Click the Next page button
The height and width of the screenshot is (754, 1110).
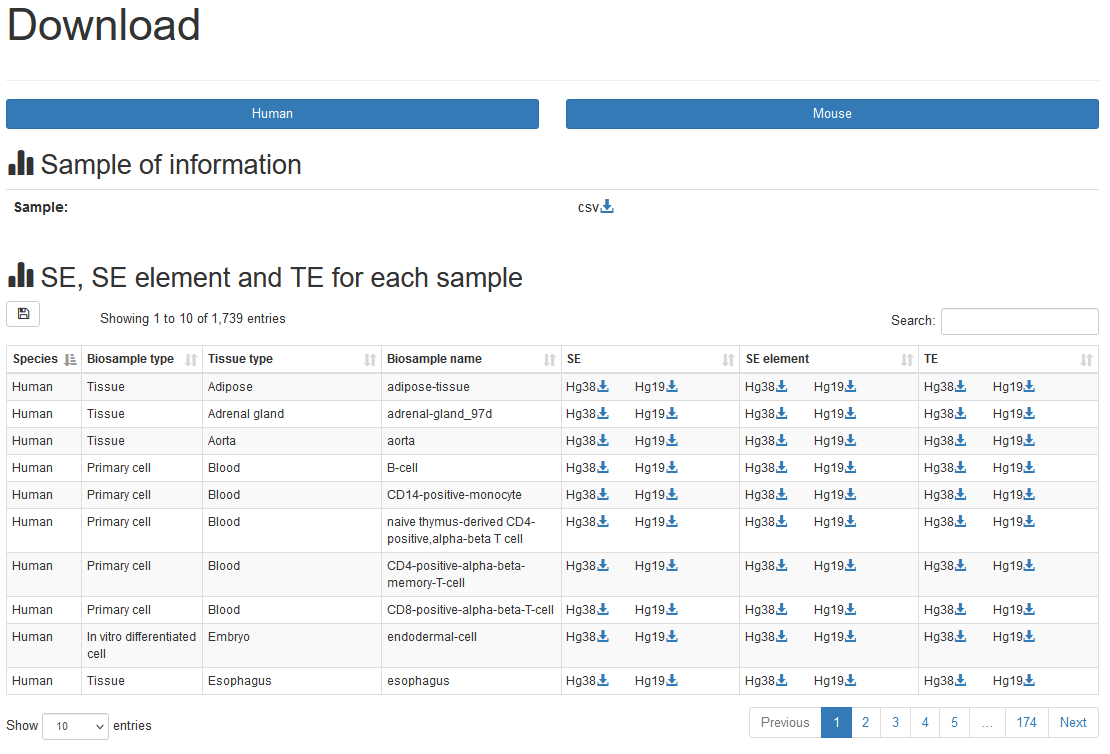1073,723
